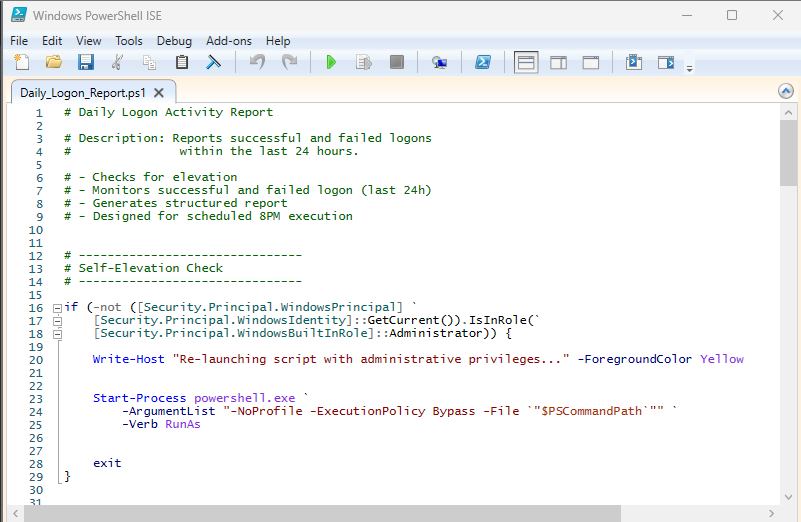Collapse the code block at line 16
Viewport: 801px width, 522px height.
pyautogui.click(x=57, y=308)
